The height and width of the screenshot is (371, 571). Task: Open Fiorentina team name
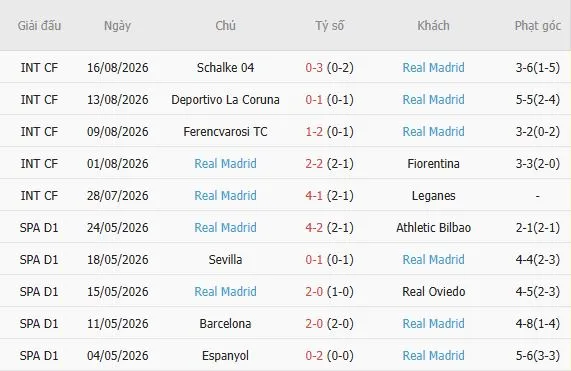click(x=433, y=164)
